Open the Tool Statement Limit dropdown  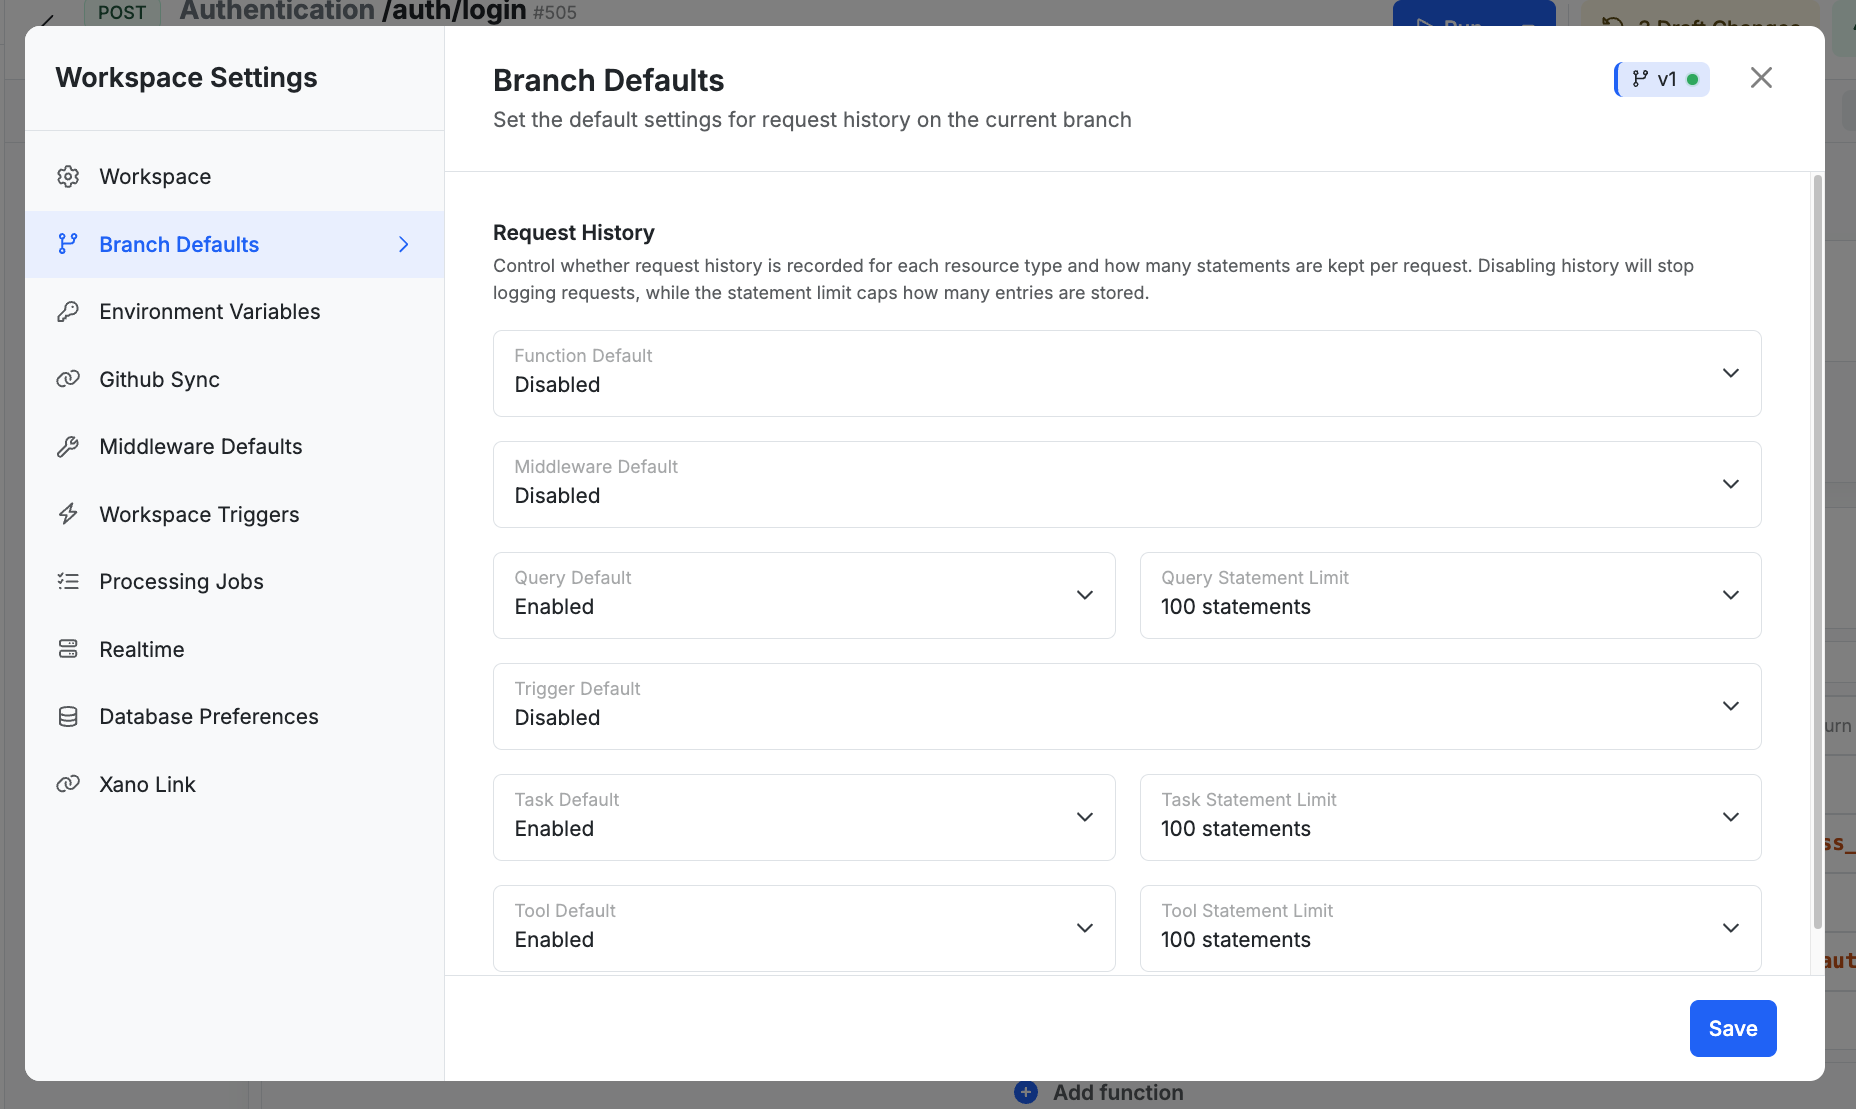[x=1729, y=928]
